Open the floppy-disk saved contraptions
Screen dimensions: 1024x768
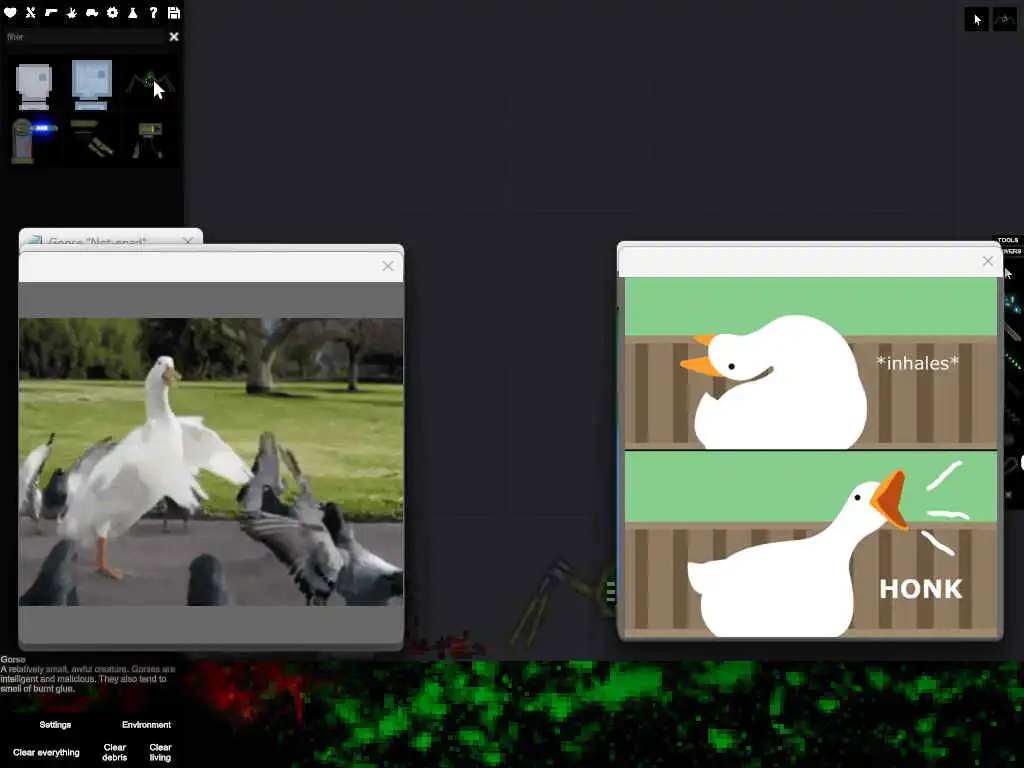tap(174, 12)
